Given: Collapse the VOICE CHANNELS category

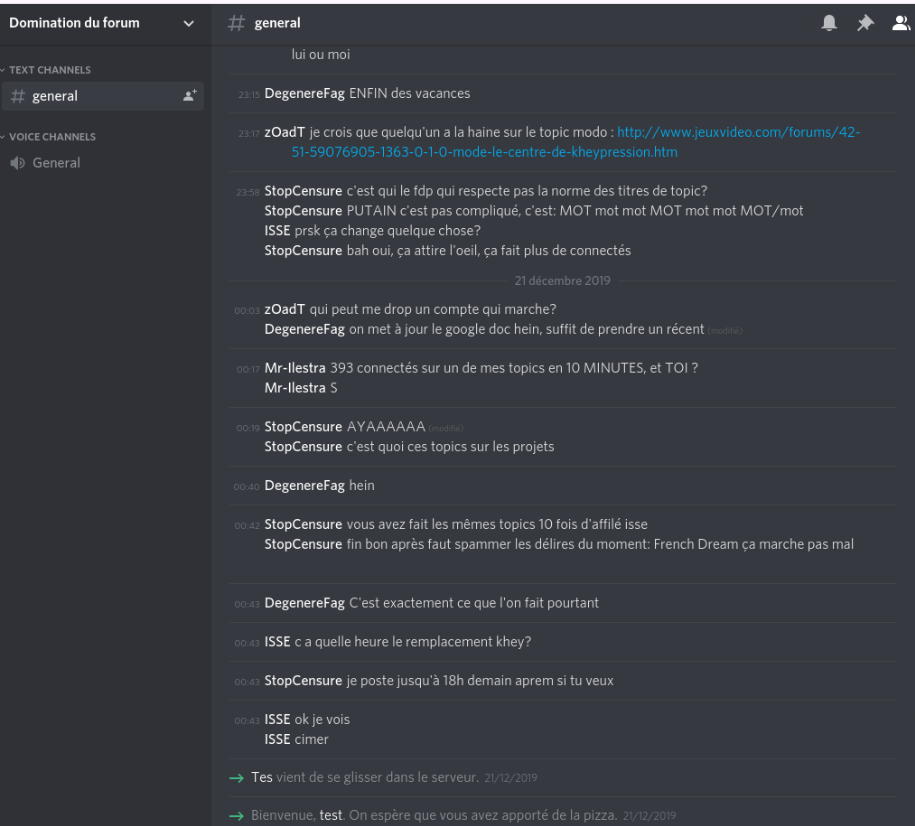Looking at the screenshot, I should coord(52,137).
